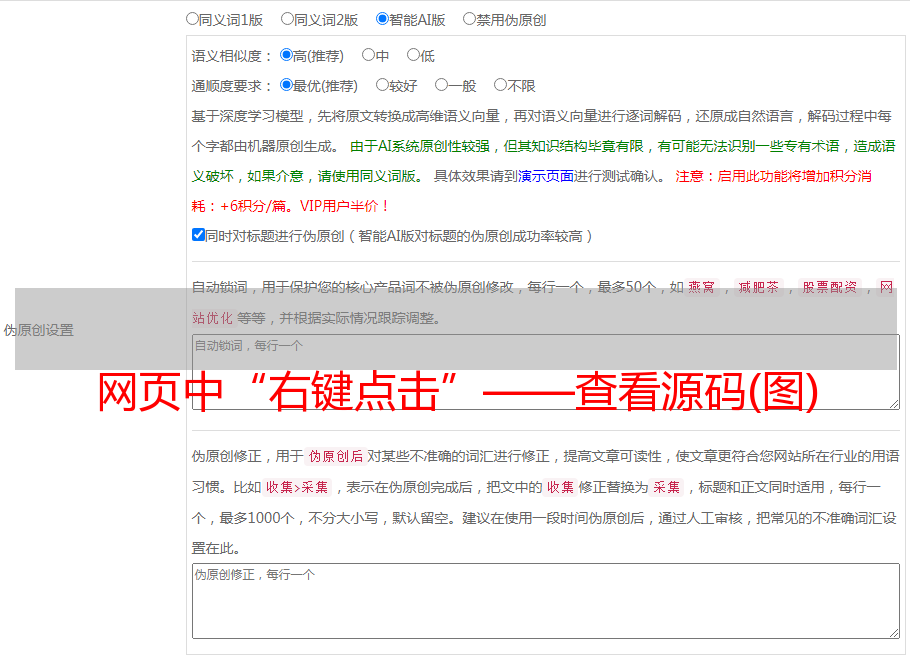Click the 伪原创修正 textarea resize handle
The image size is (911, 658).
pos(893,632)
